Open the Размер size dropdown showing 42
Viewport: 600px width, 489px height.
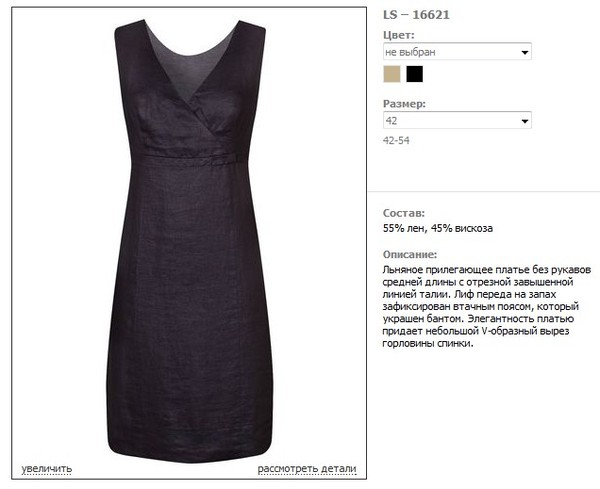coord(457,120)
